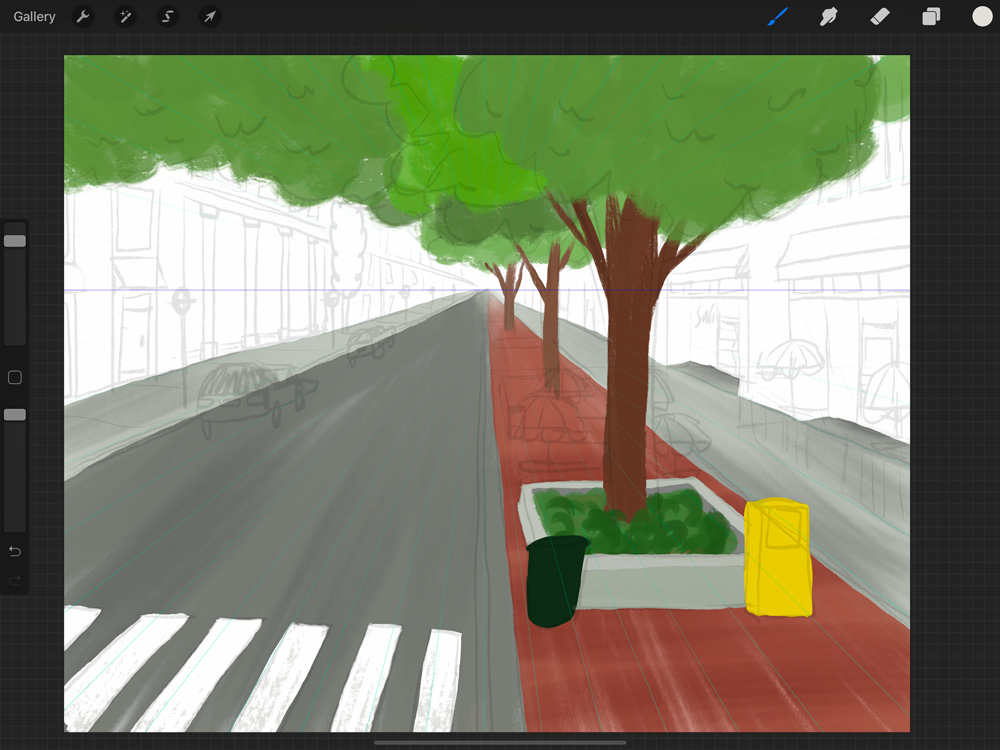
Task: Click the home indicator bar at bottom
Action: (500, 742)
